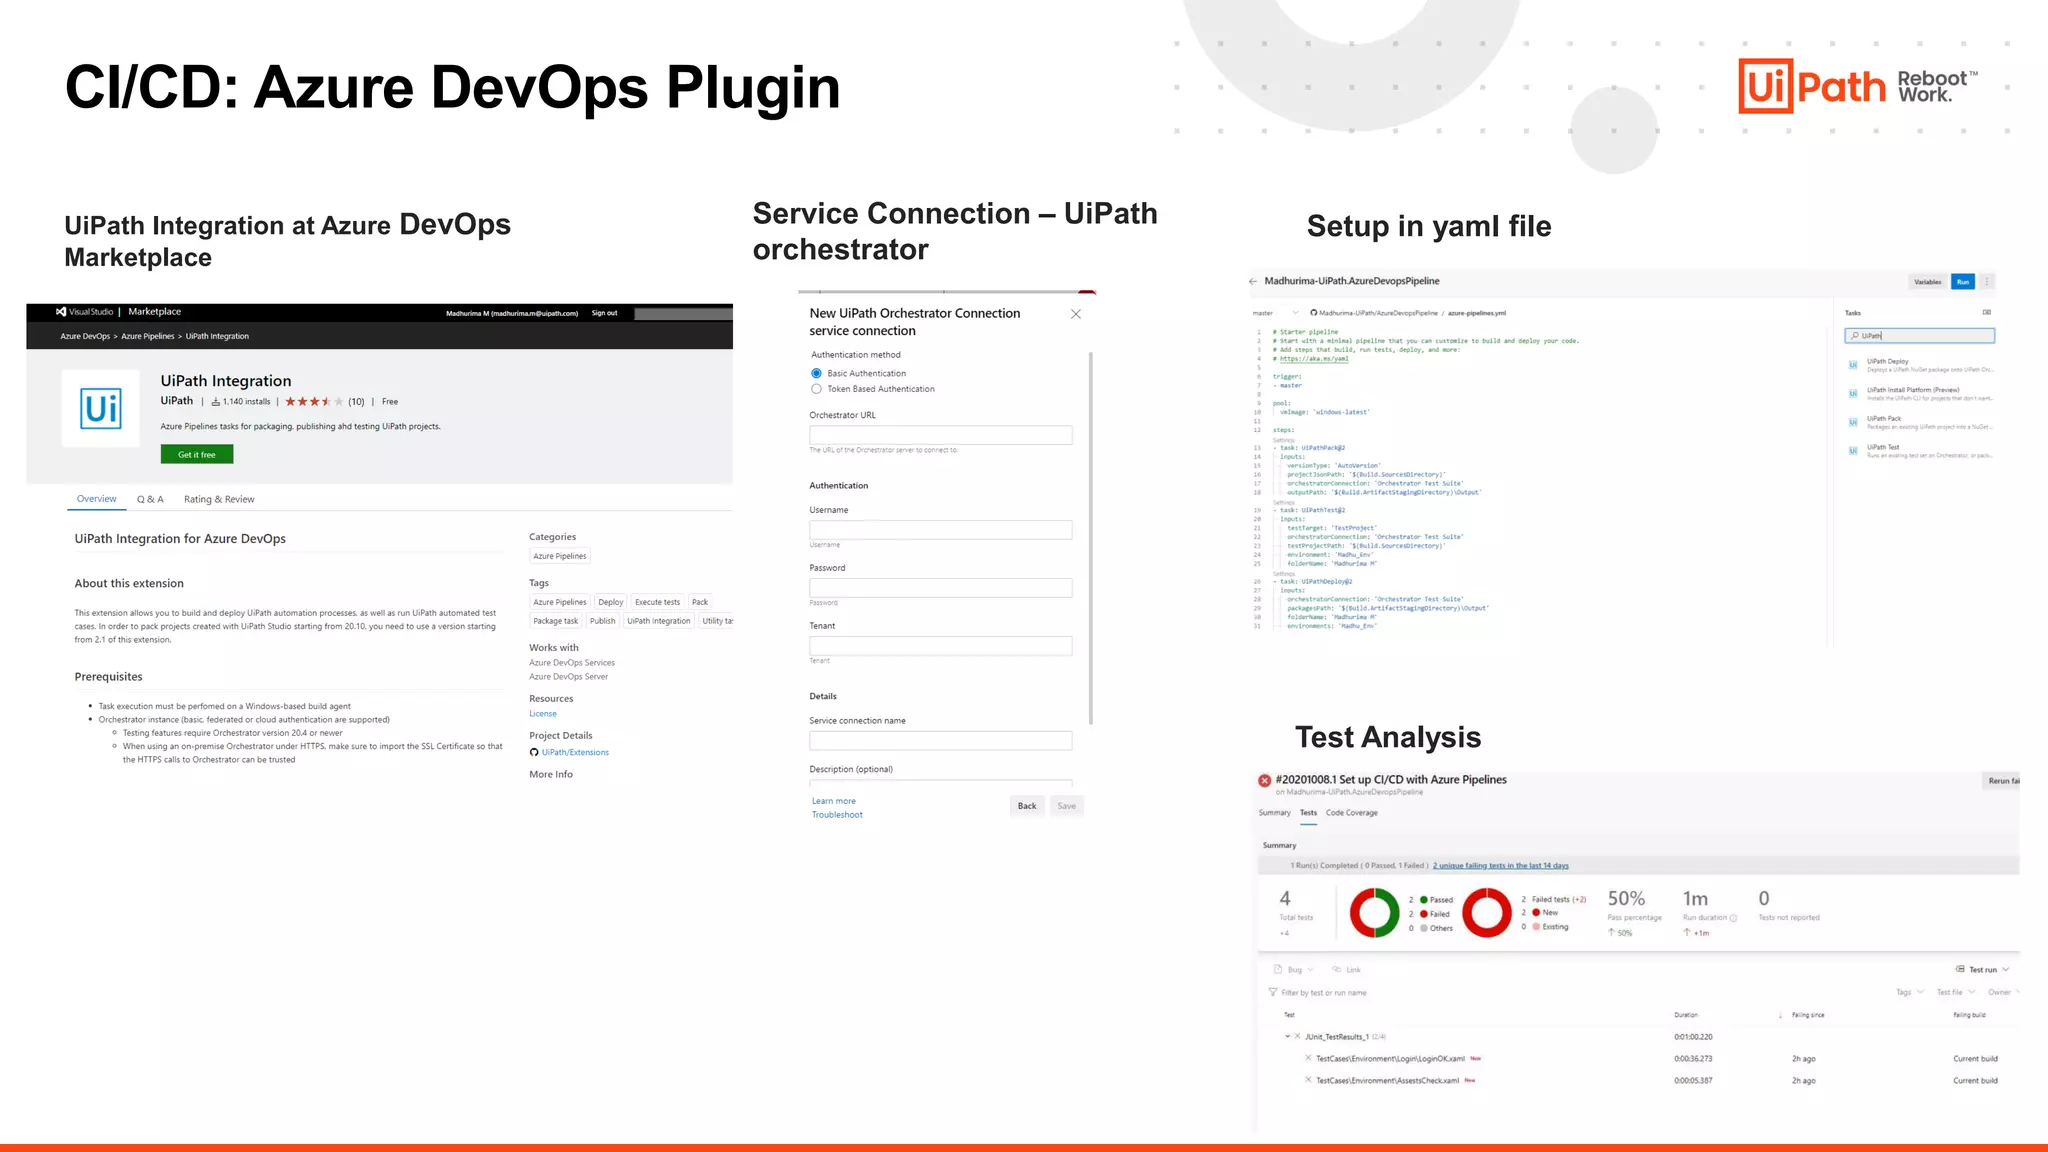This screenshot has width=2048, height=1152.
Task: Open the Troubleshoot link
Action: pyautogui.click(x=837, y=815)
